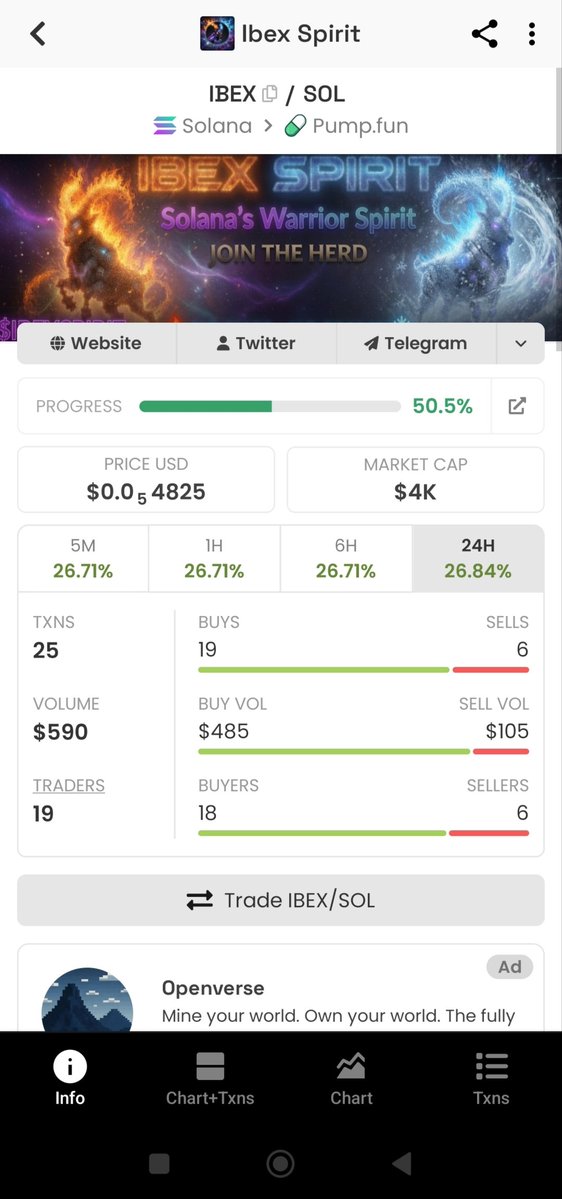Tap the Ibex Spirit banner image
The image size is (562, 1199).
[x=281, y=239]
